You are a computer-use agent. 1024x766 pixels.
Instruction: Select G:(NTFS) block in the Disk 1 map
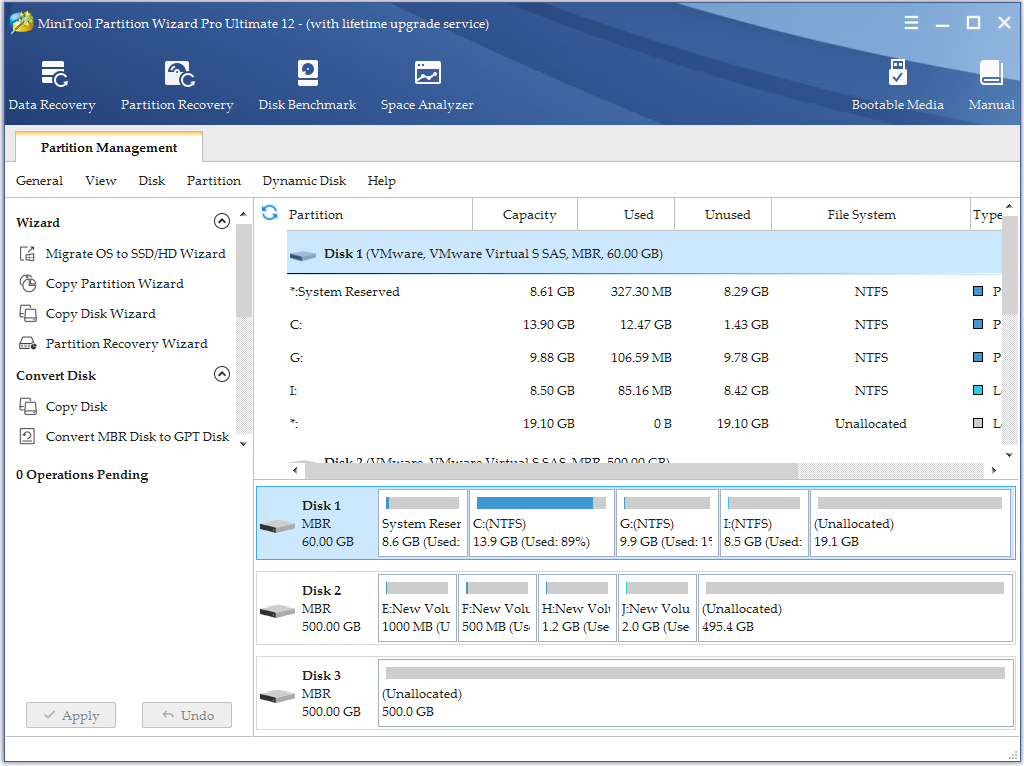tap(667, 523)
